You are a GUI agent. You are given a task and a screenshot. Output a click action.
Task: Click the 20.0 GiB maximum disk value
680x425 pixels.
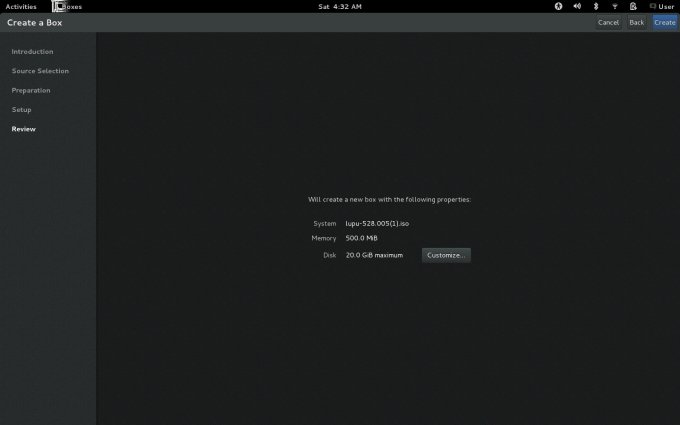pyautogui.click(x=374, y=255)
